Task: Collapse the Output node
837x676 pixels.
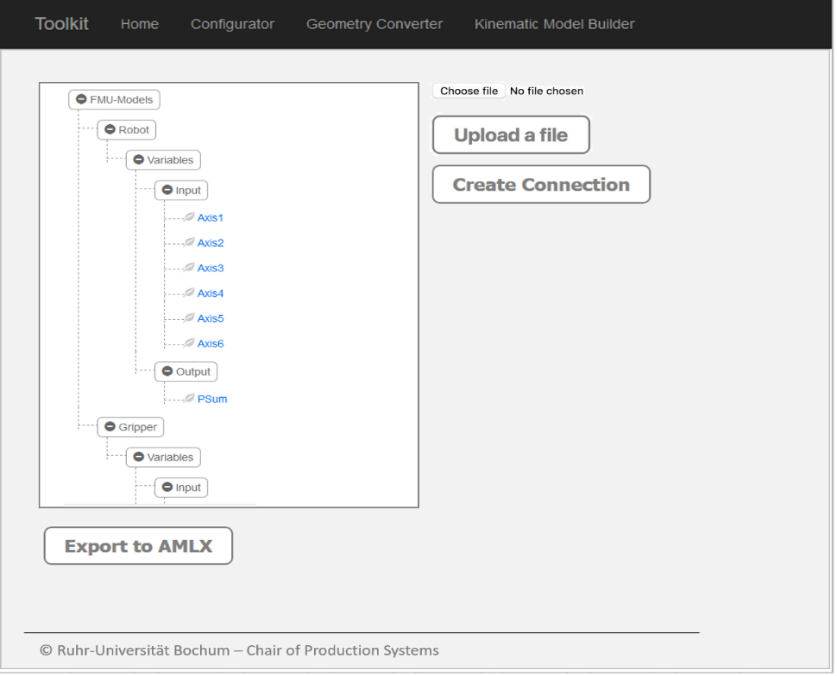Action: (167, 371)
